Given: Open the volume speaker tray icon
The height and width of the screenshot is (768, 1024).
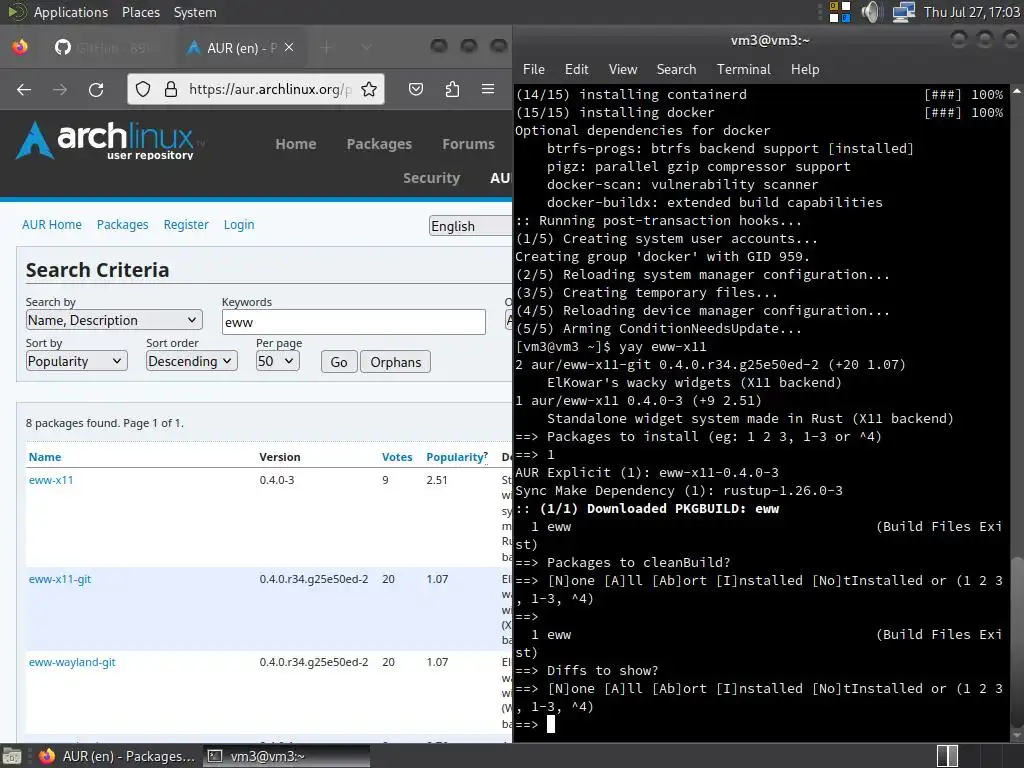Looking at the screenshot, I should 871,12.
